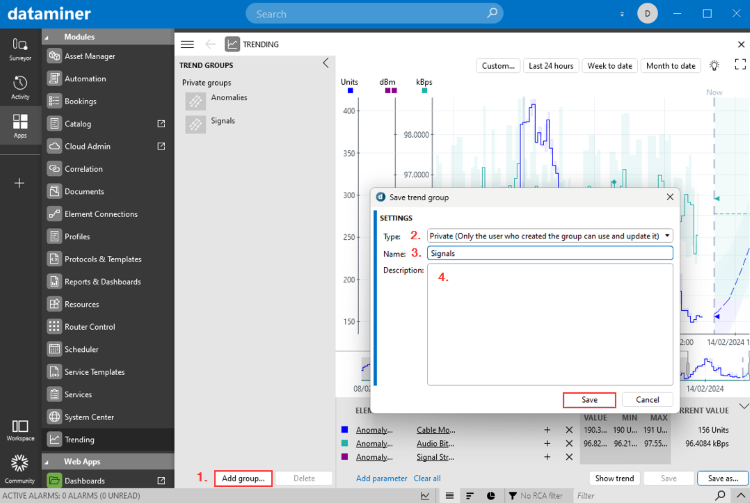The height and width of the screenshot is (503, 750).
Task: Select Trending module
Action: pos(108,439)
